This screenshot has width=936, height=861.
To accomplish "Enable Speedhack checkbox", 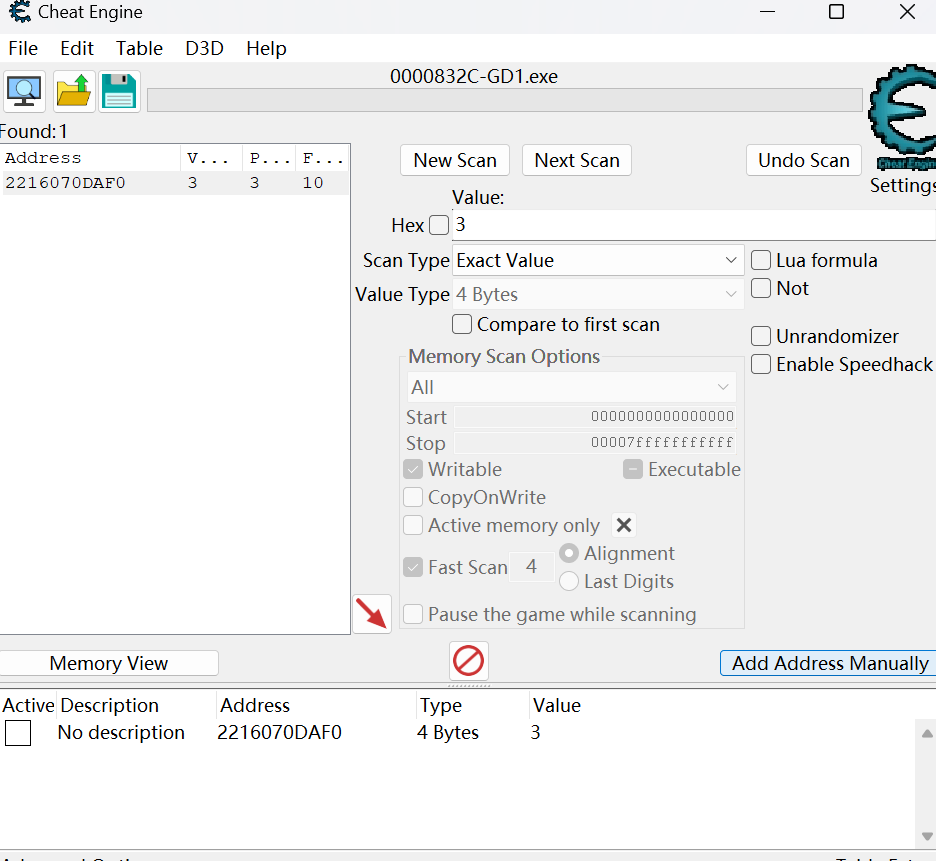I will tap(762, 364).
